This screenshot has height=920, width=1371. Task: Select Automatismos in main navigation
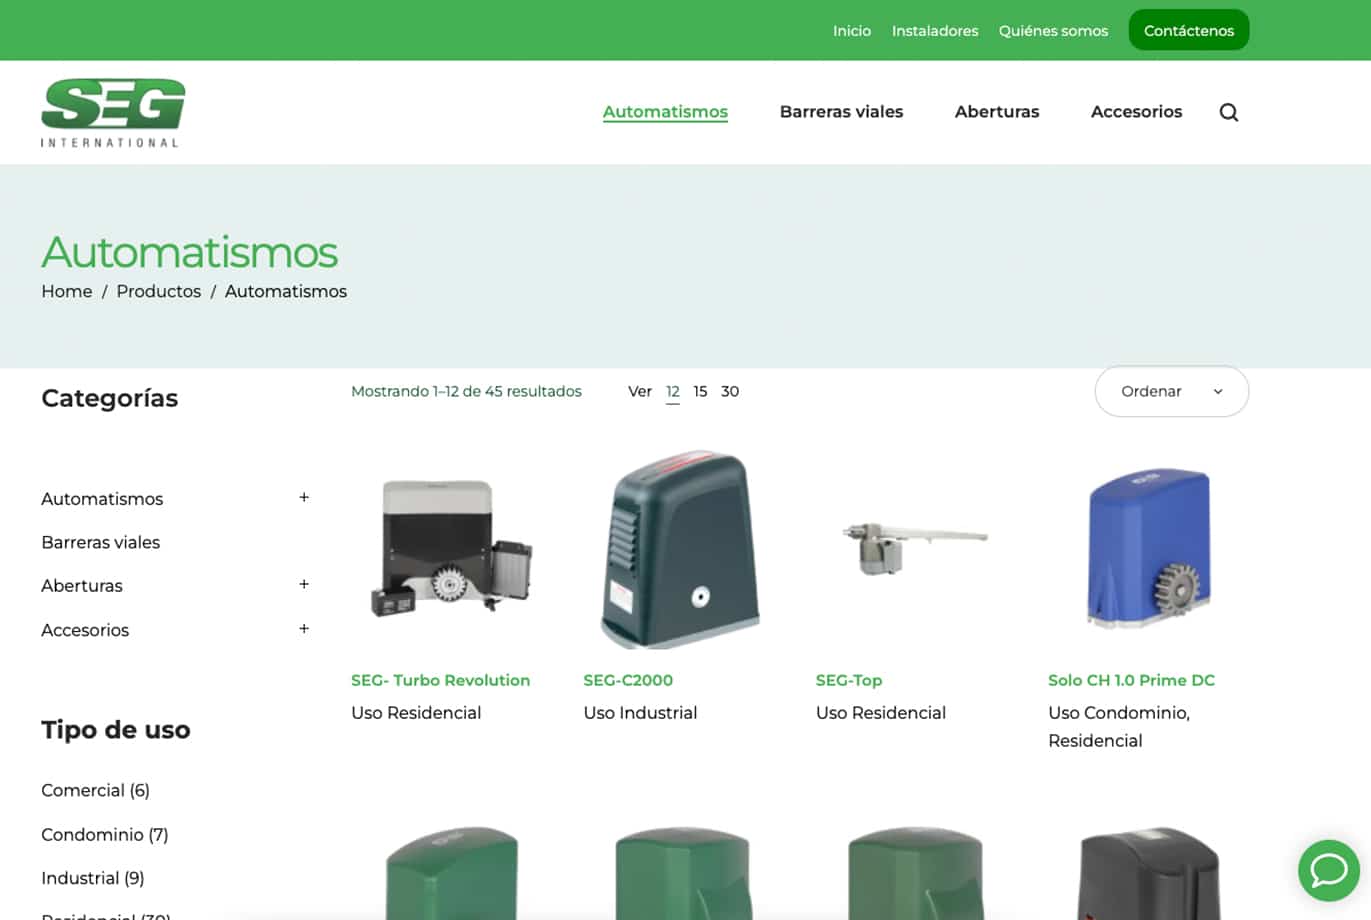click(x=665, y=112)
